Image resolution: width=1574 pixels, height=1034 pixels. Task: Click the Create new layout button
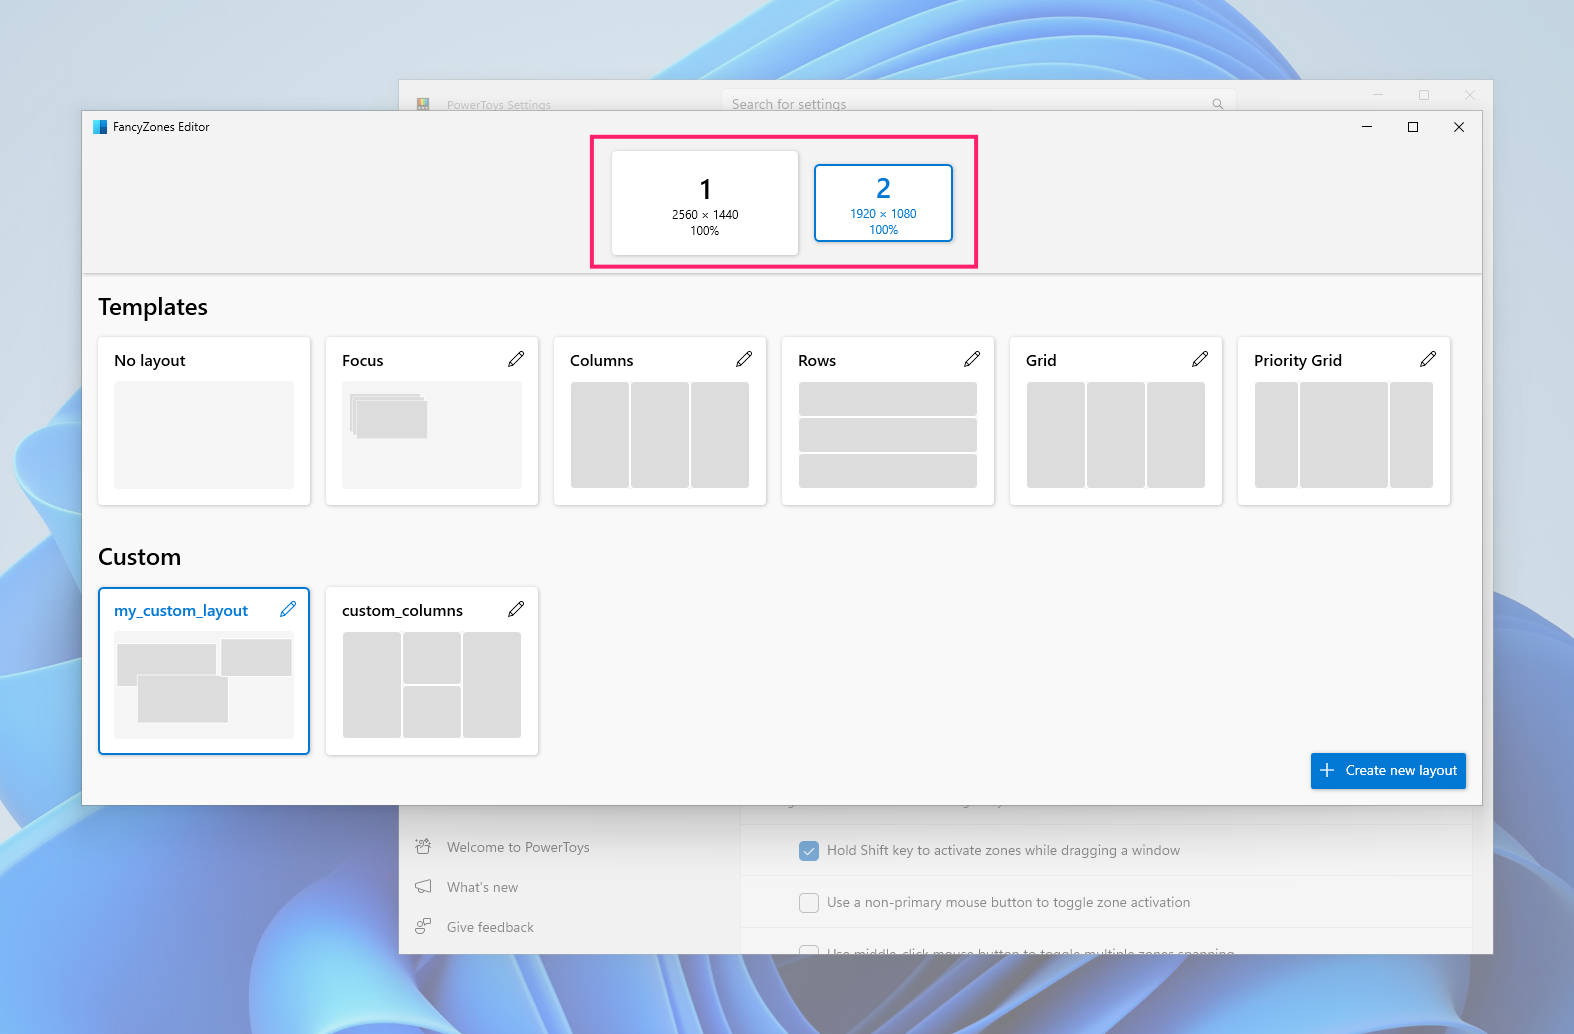click(x=1388, y=771)
